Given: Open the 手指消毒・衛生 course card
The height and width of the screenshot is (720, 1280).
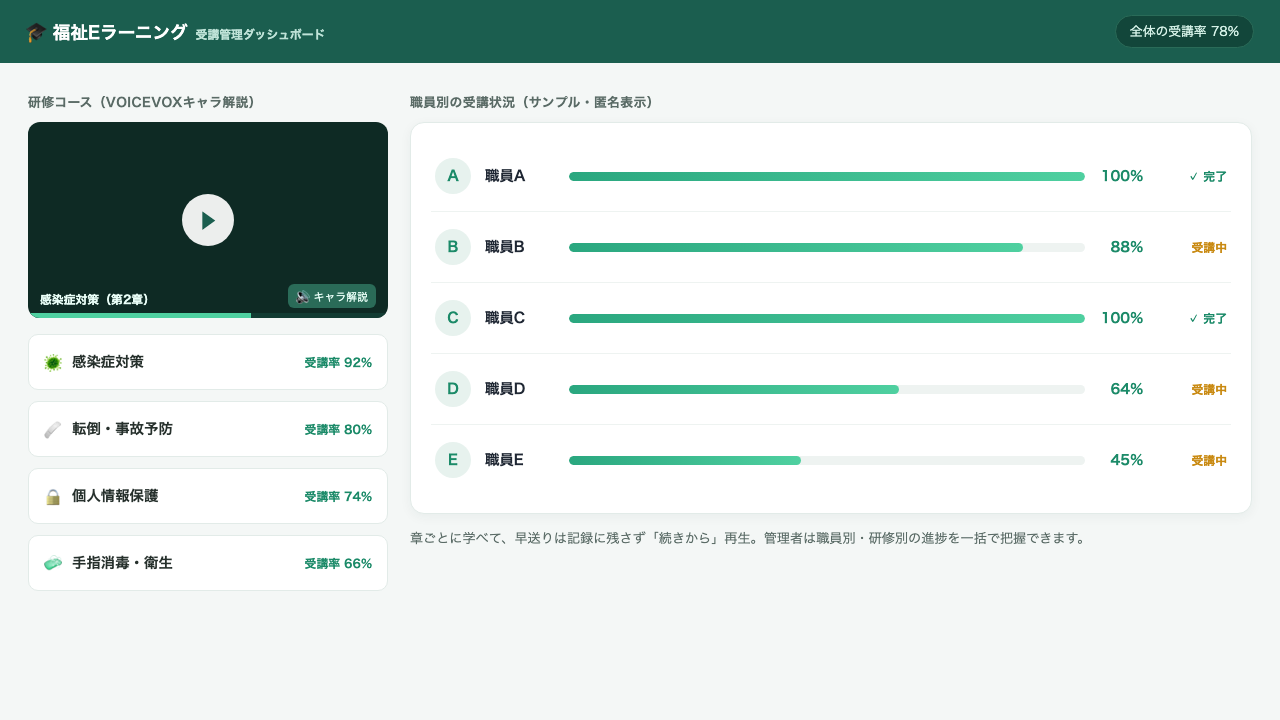Looking at the screenshot, I should 208,563.
